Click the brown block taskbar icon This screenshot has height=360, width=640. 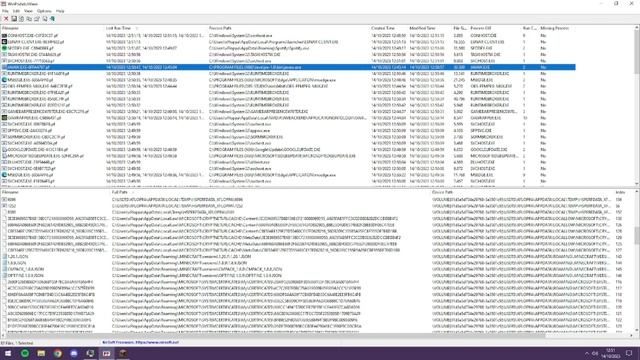tap(123, 353)
